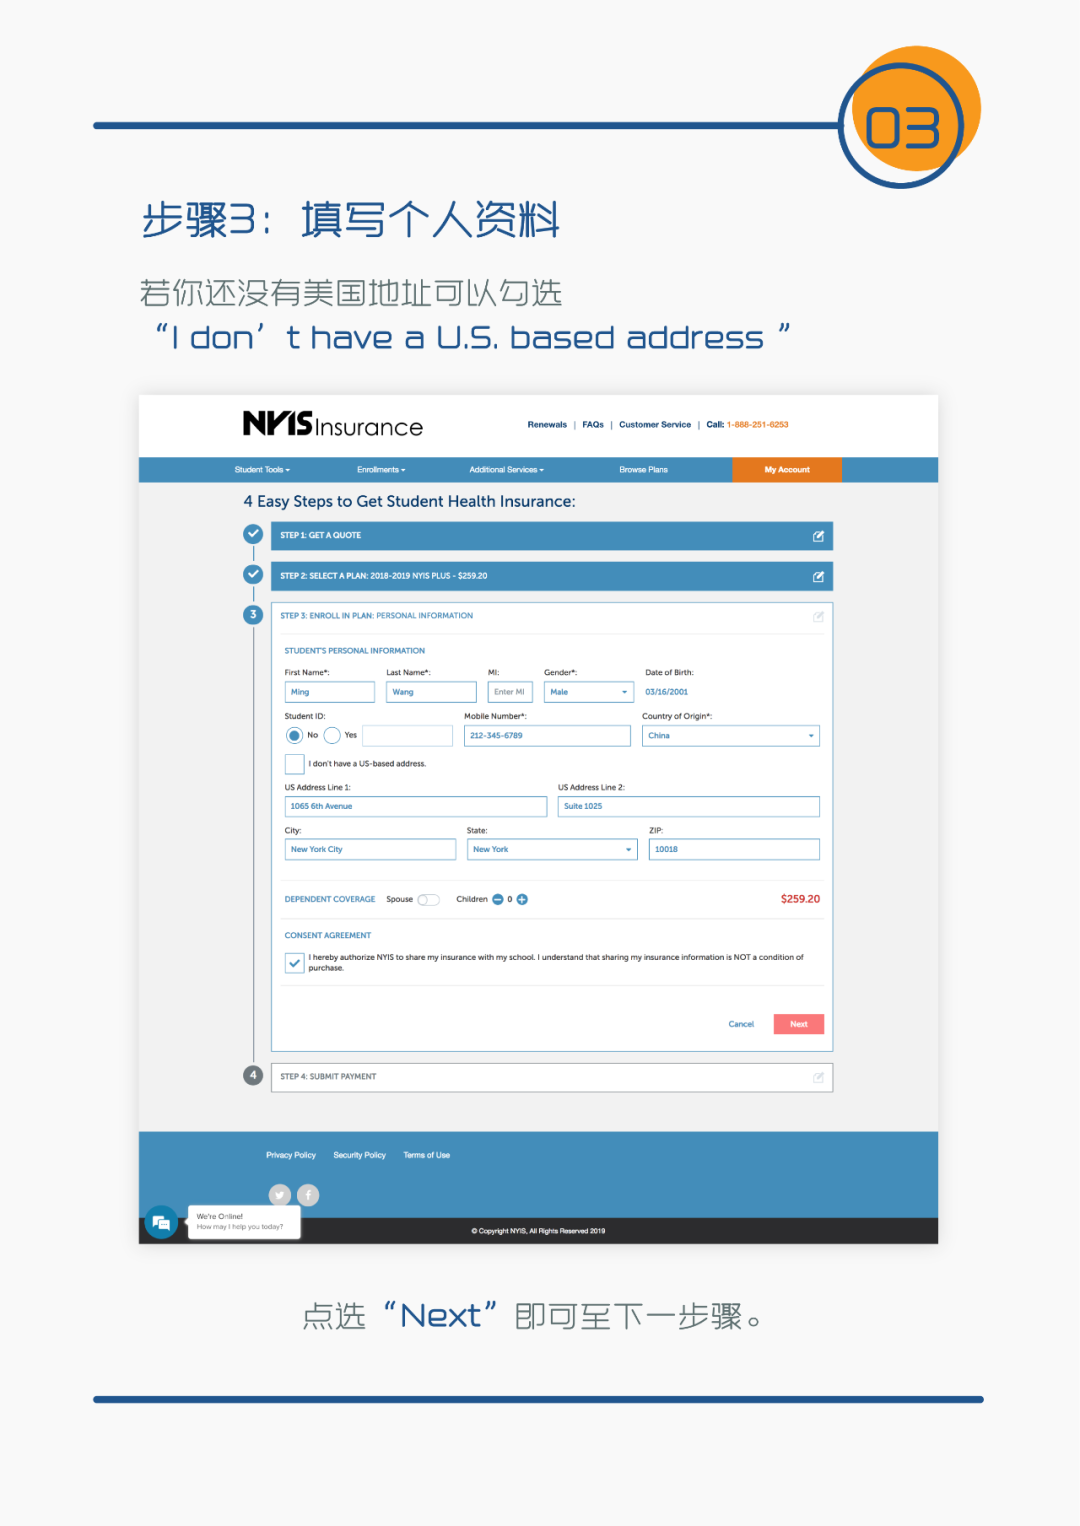
Task: Increase children count with plus icon
Action: (x=522, y=899)
